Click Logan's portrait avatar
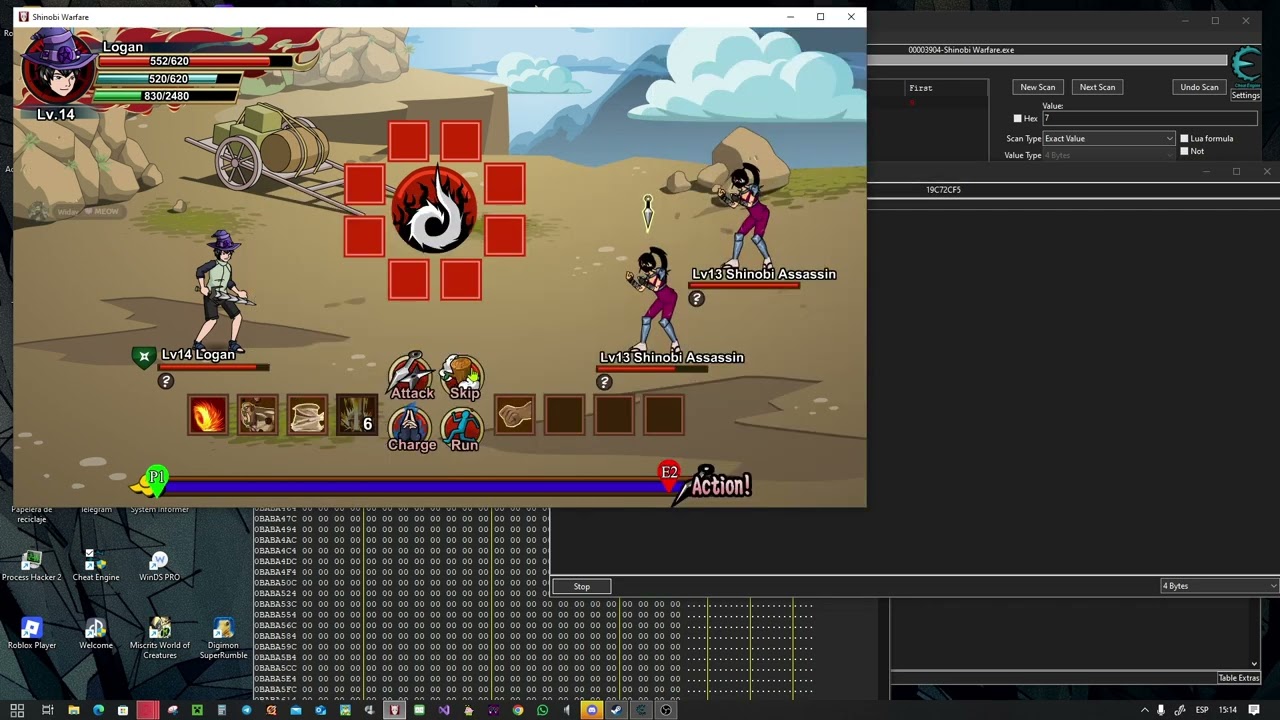This screenshot has height=720, width=1280. coord(58,70)
